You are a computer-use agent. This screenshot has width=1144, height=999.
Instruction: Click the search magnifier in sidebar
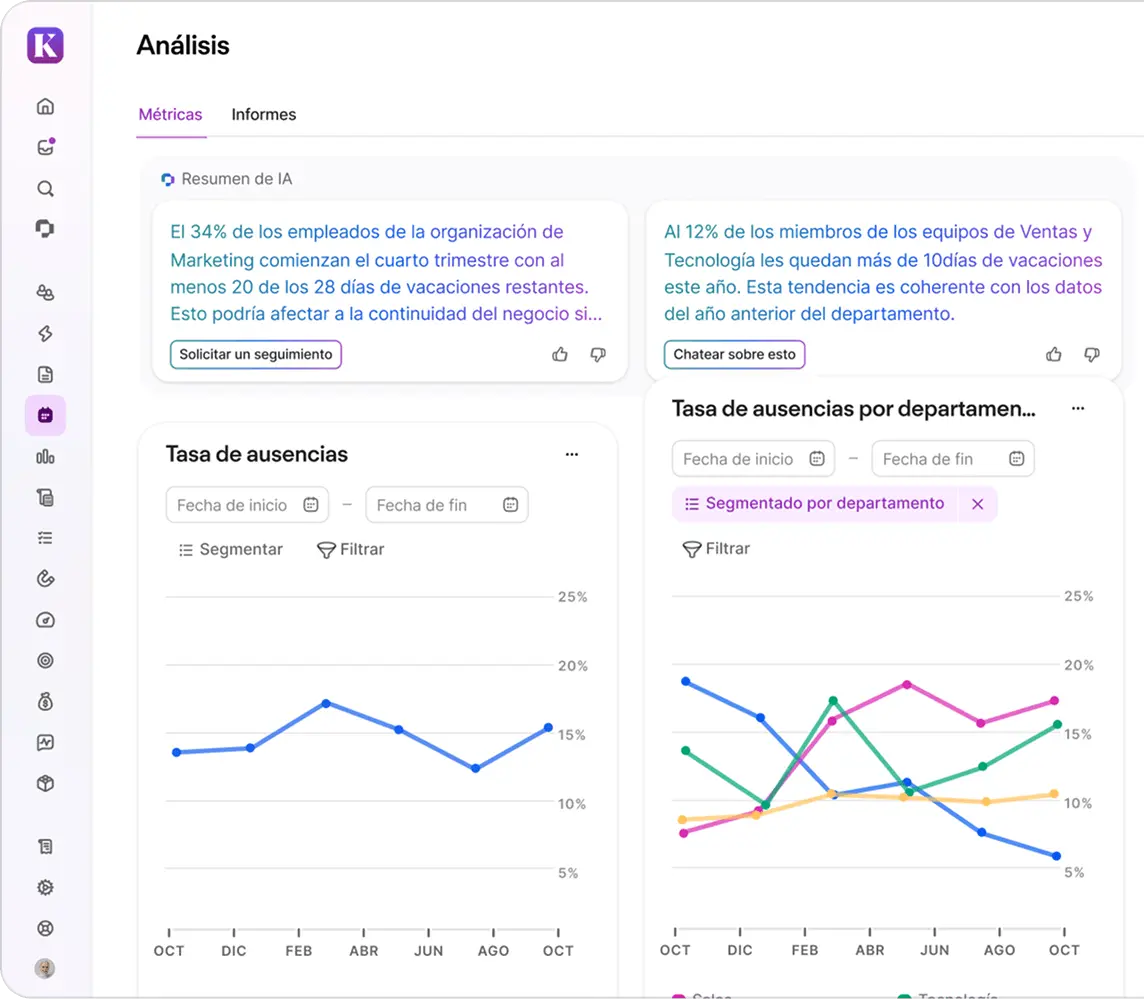(45, 189)
